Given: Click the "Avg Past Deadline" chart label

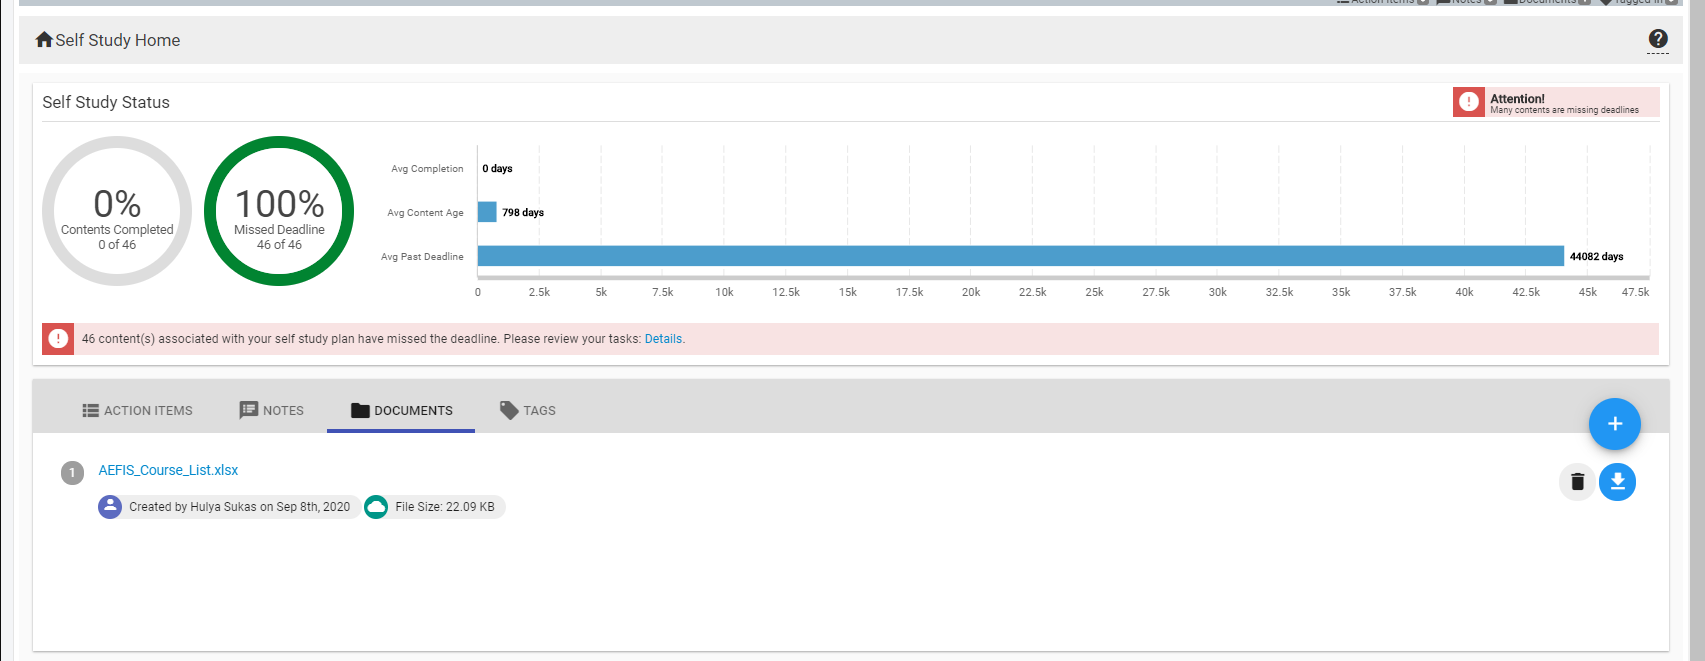Looking at the screenshot, I should click(x=422, y=257).
